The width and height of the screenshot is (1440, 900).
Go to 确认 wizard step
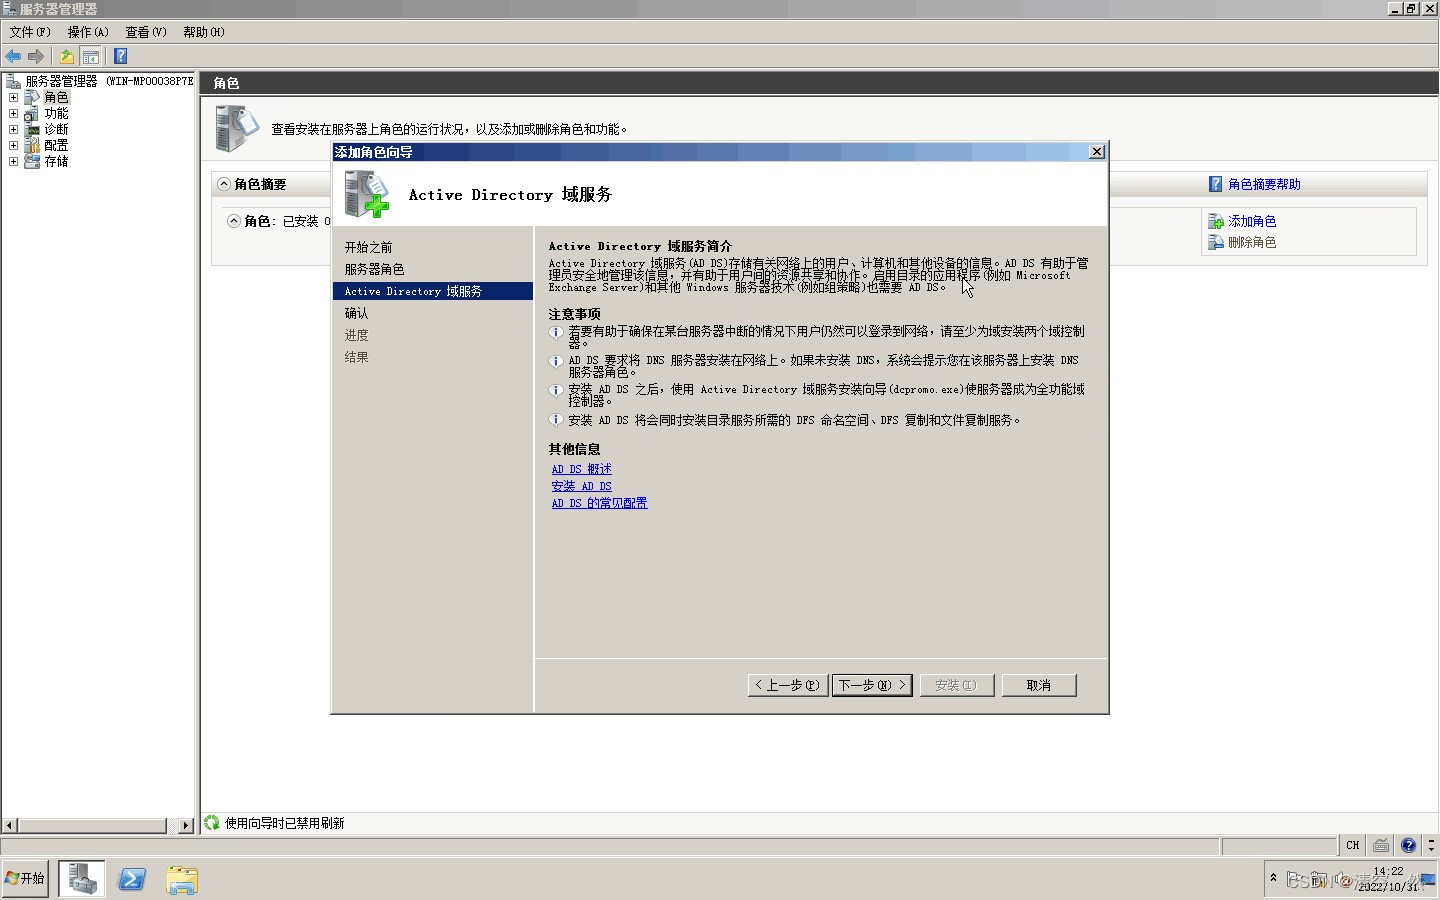click(357, 313)
